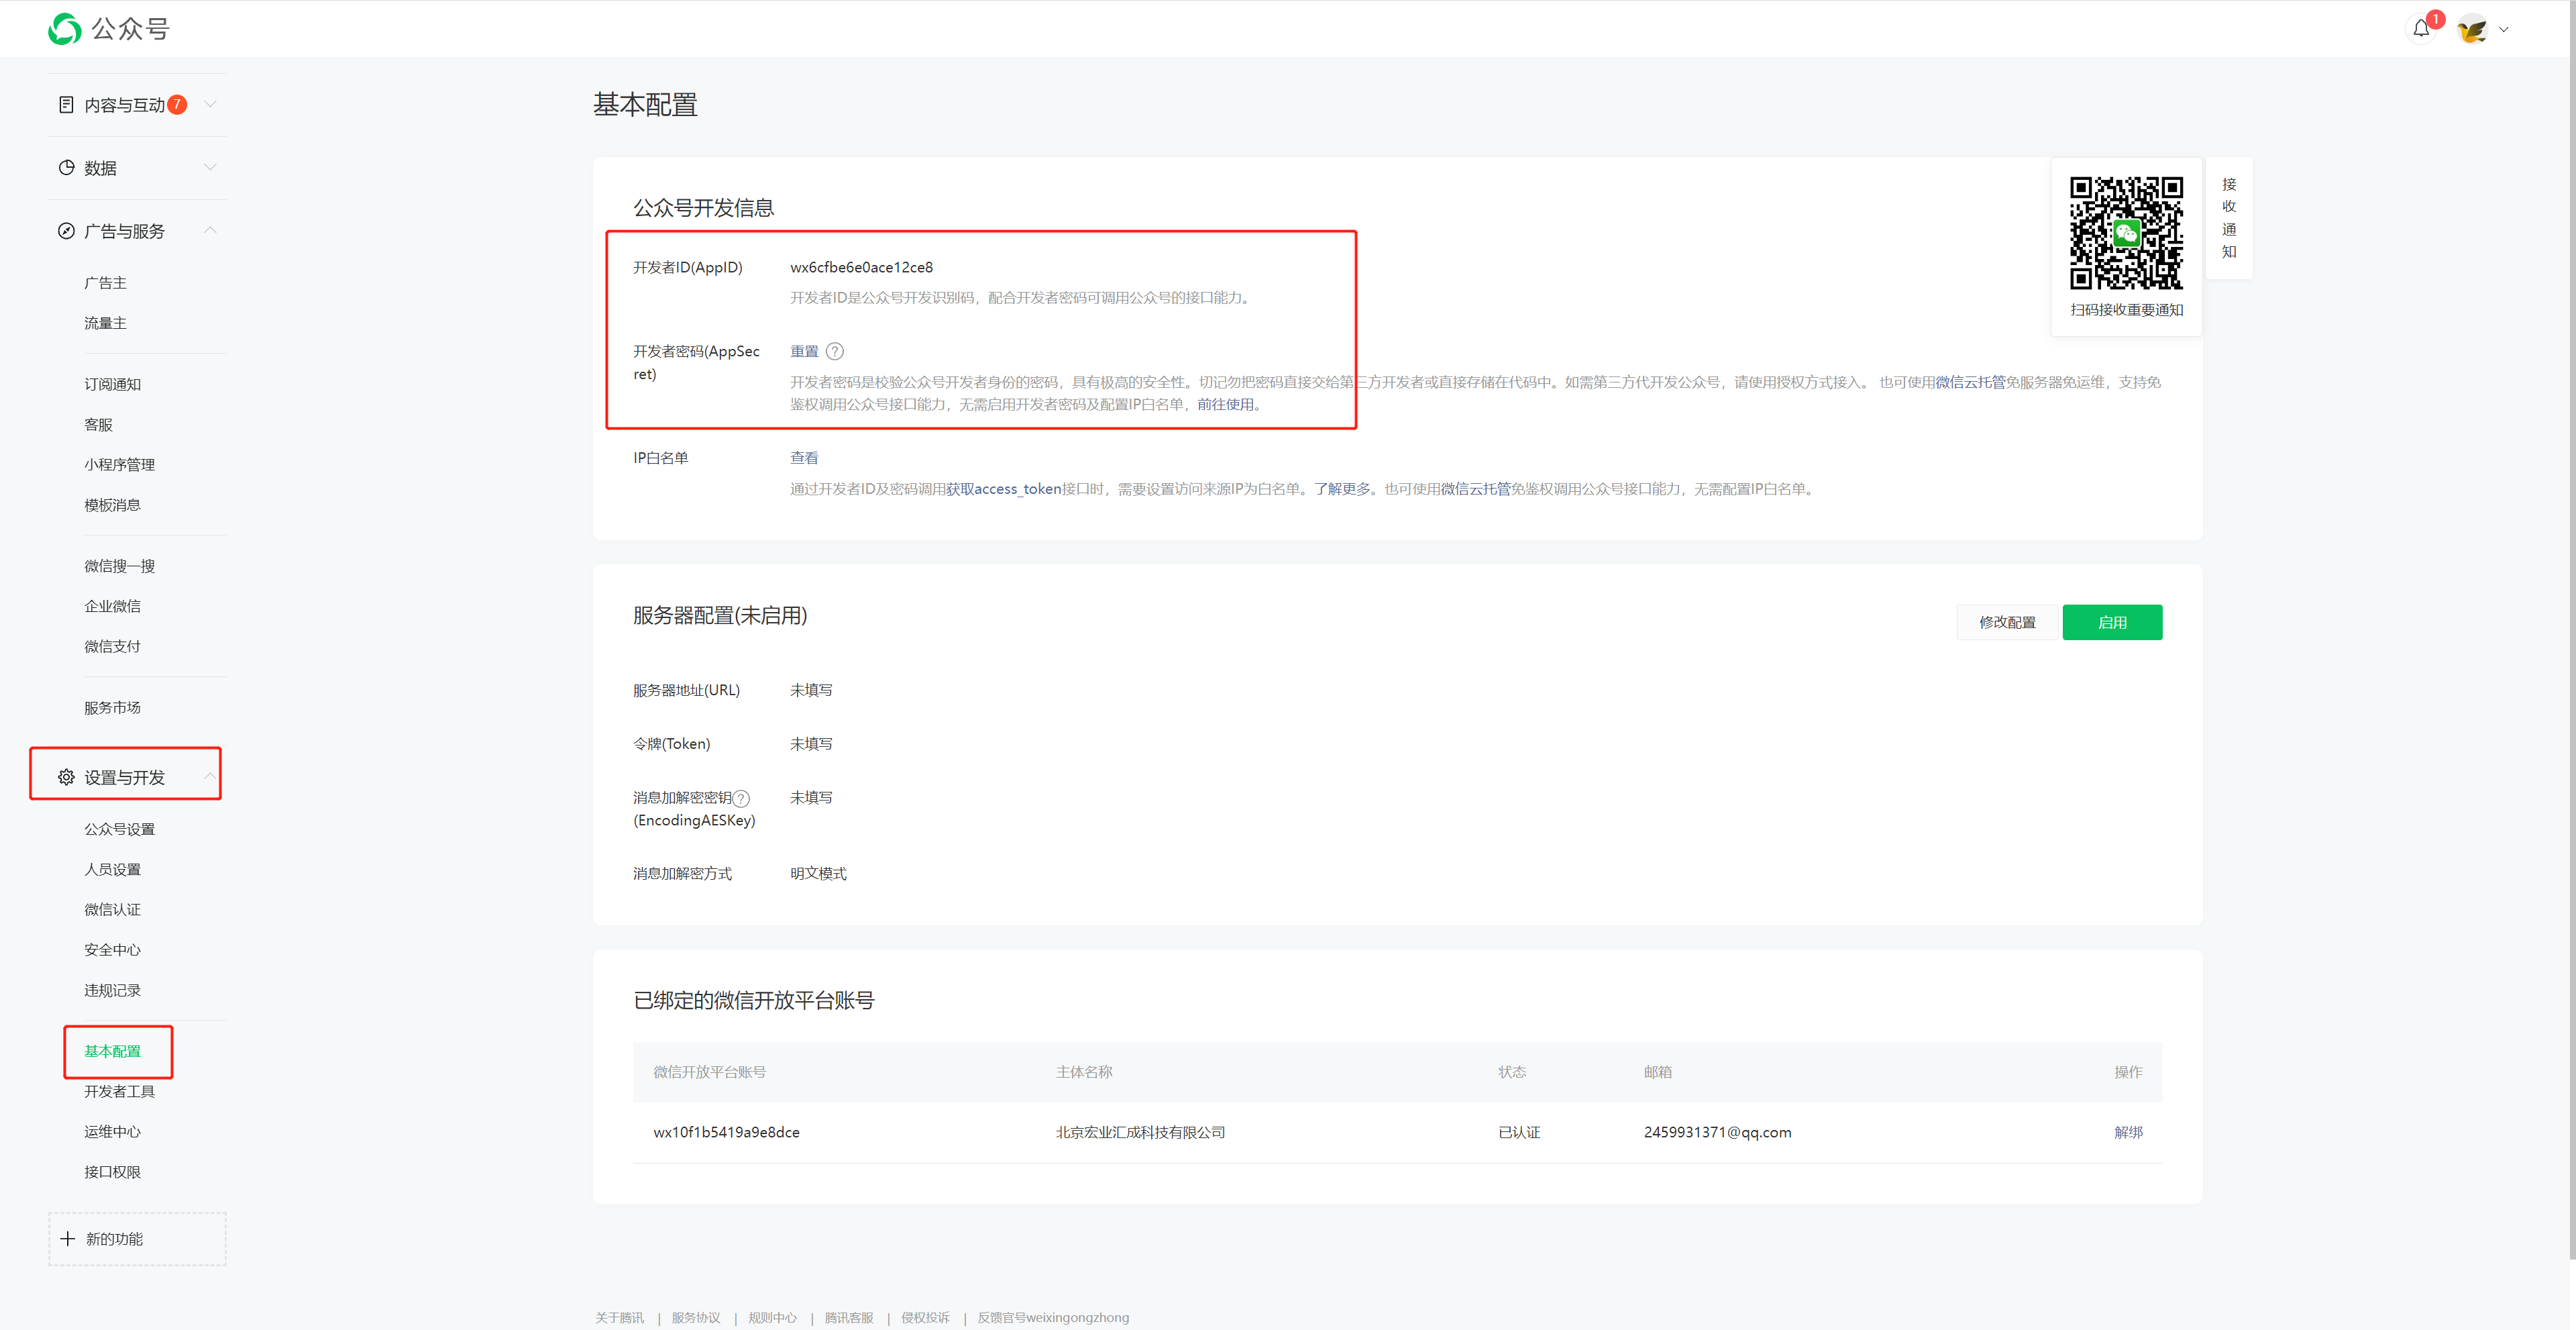This screenshot has height=1330, width=2576.
Task: Click the 内容与互动 document icon
Action: click(66, 105)
